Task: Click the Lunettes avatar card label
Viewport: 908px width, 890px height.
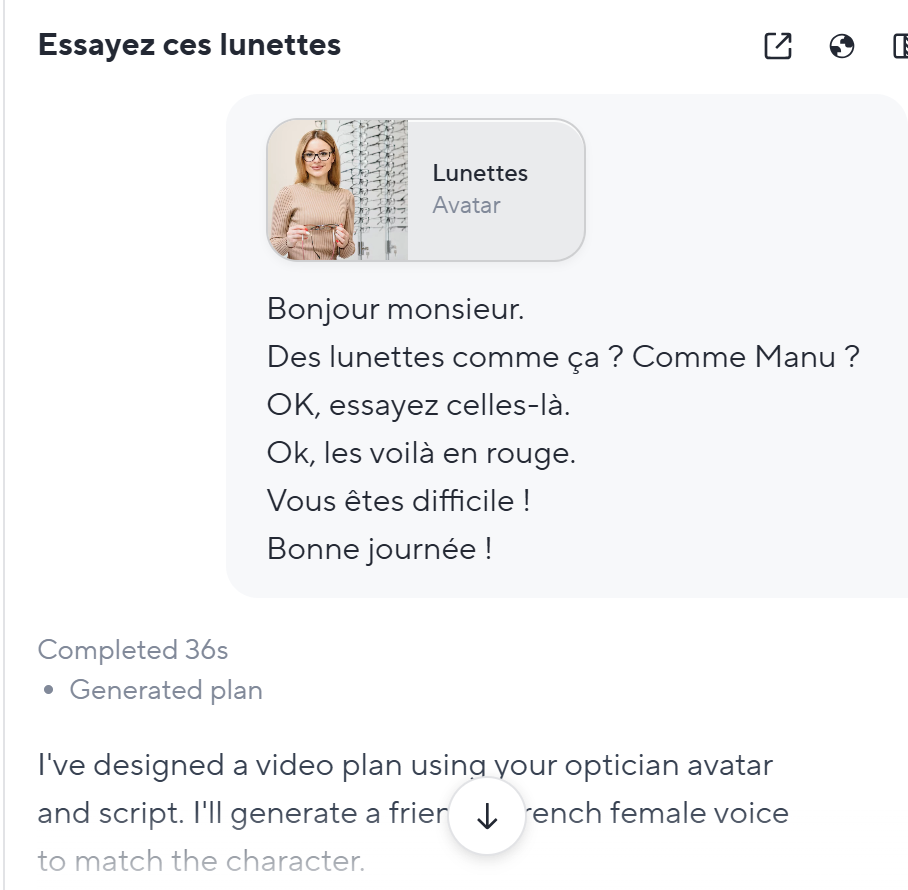Action: [480, 173]
